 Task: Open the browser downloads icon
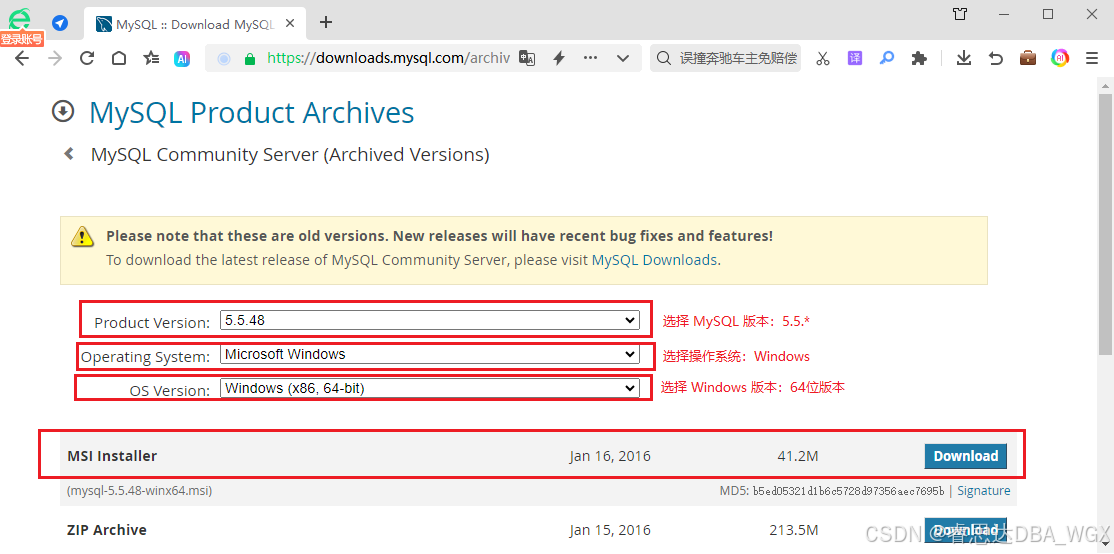coord(963,58)
